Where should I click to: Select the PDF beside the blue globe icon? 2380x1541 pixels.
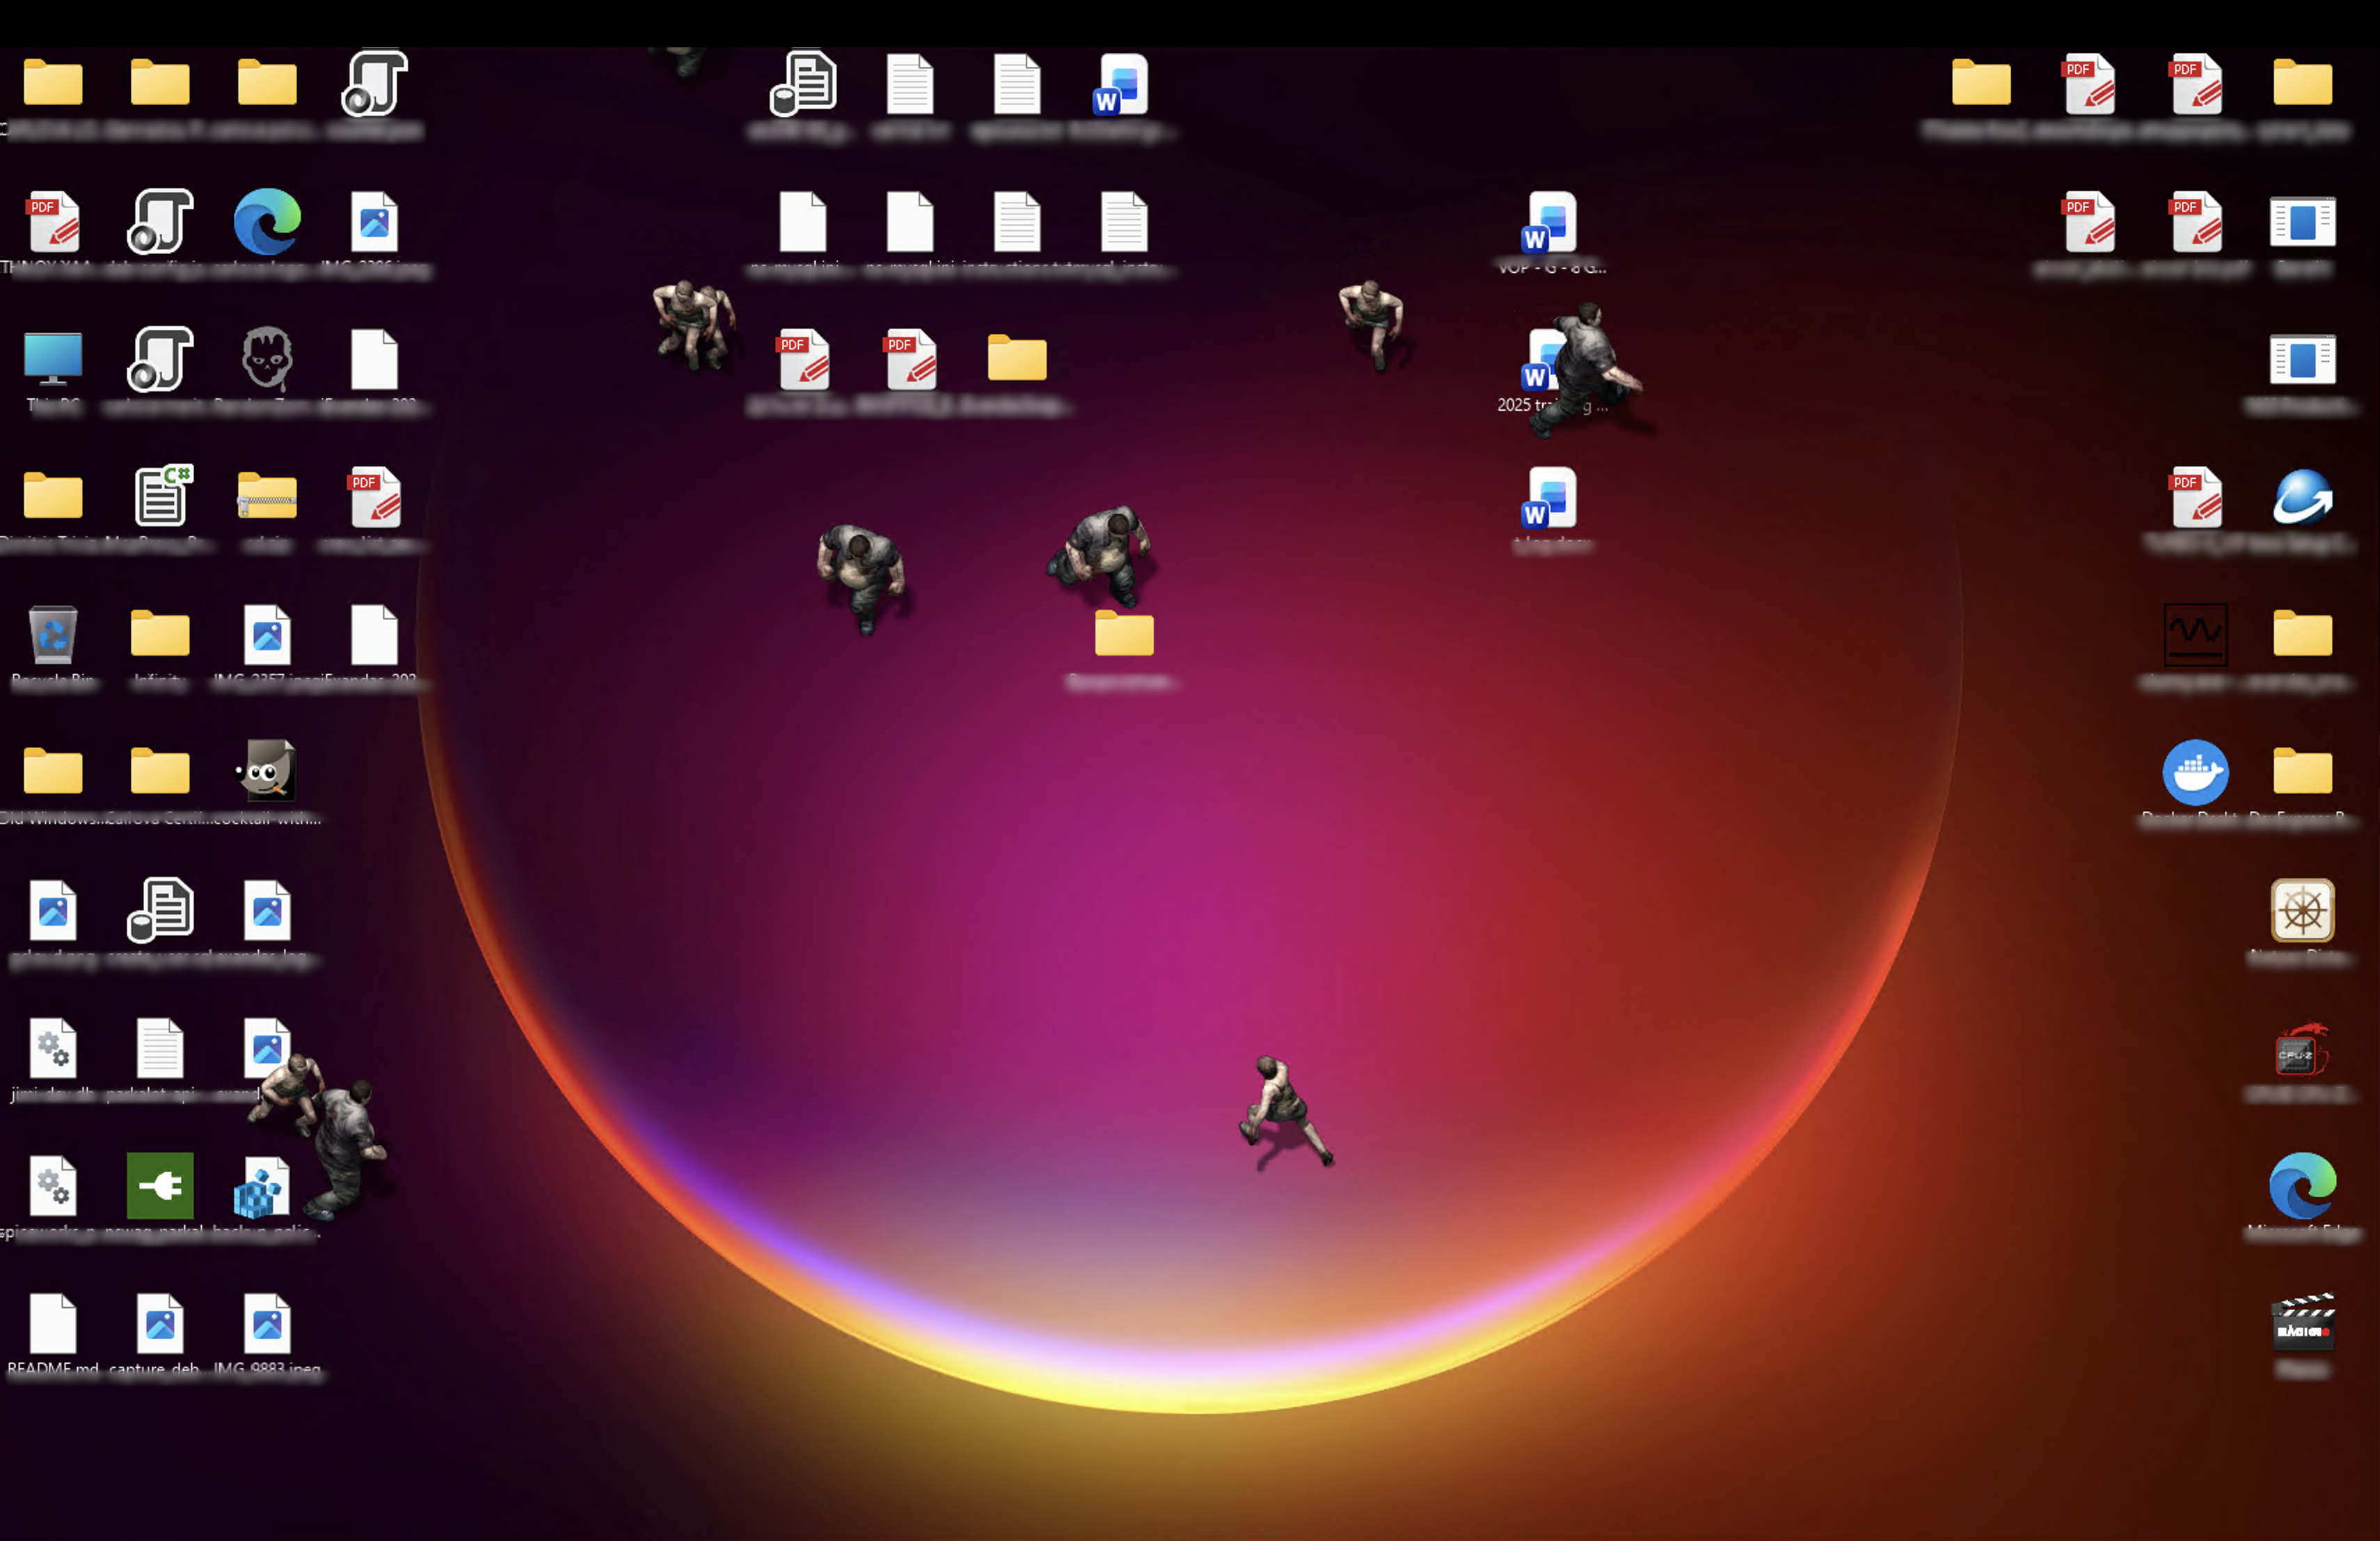coord(2195,497)
